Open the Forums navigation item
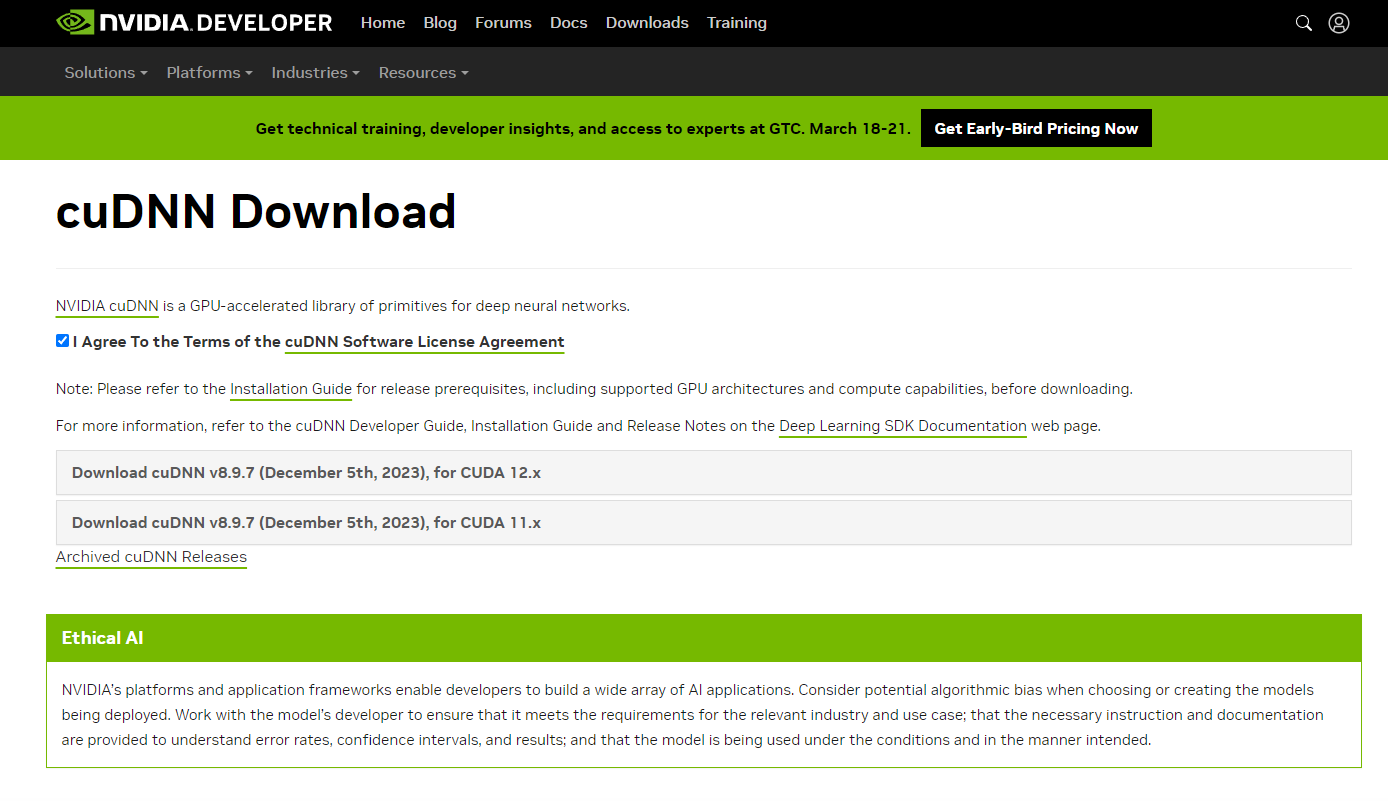This screenshot has height=801, width=1388. 504,22
